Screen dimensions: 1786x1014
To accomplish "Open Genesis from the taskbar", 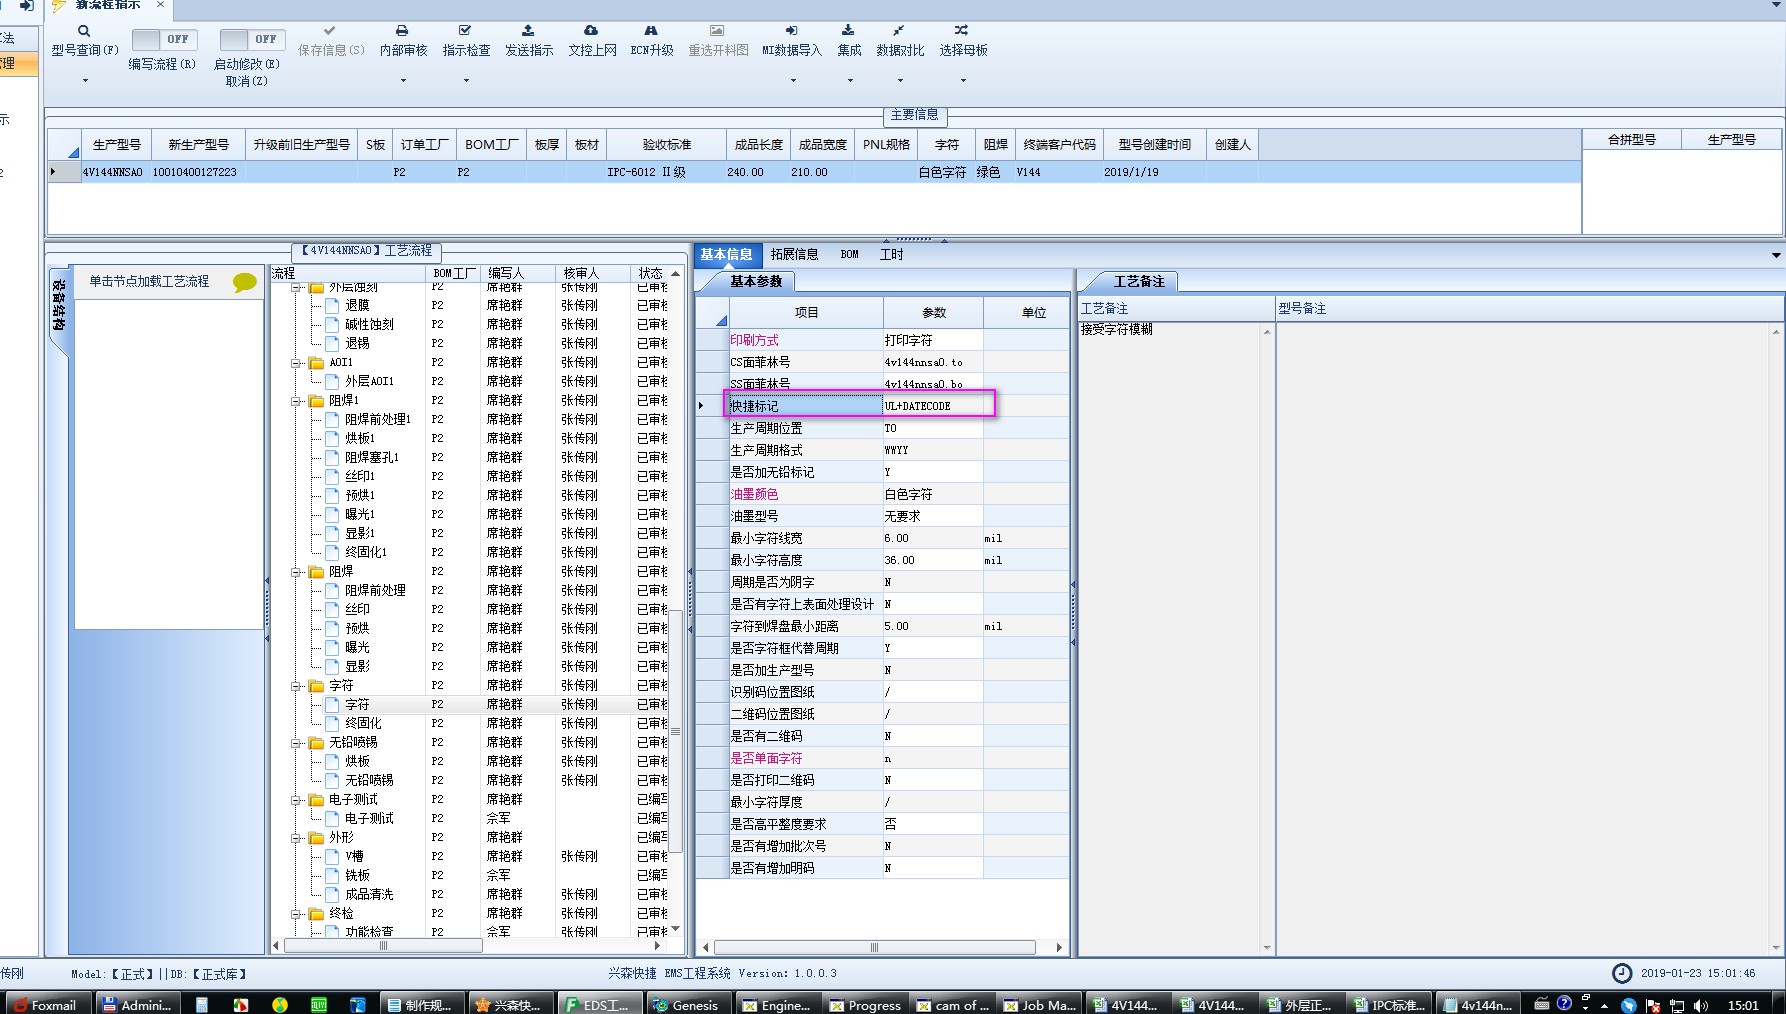I will 687,1004.
